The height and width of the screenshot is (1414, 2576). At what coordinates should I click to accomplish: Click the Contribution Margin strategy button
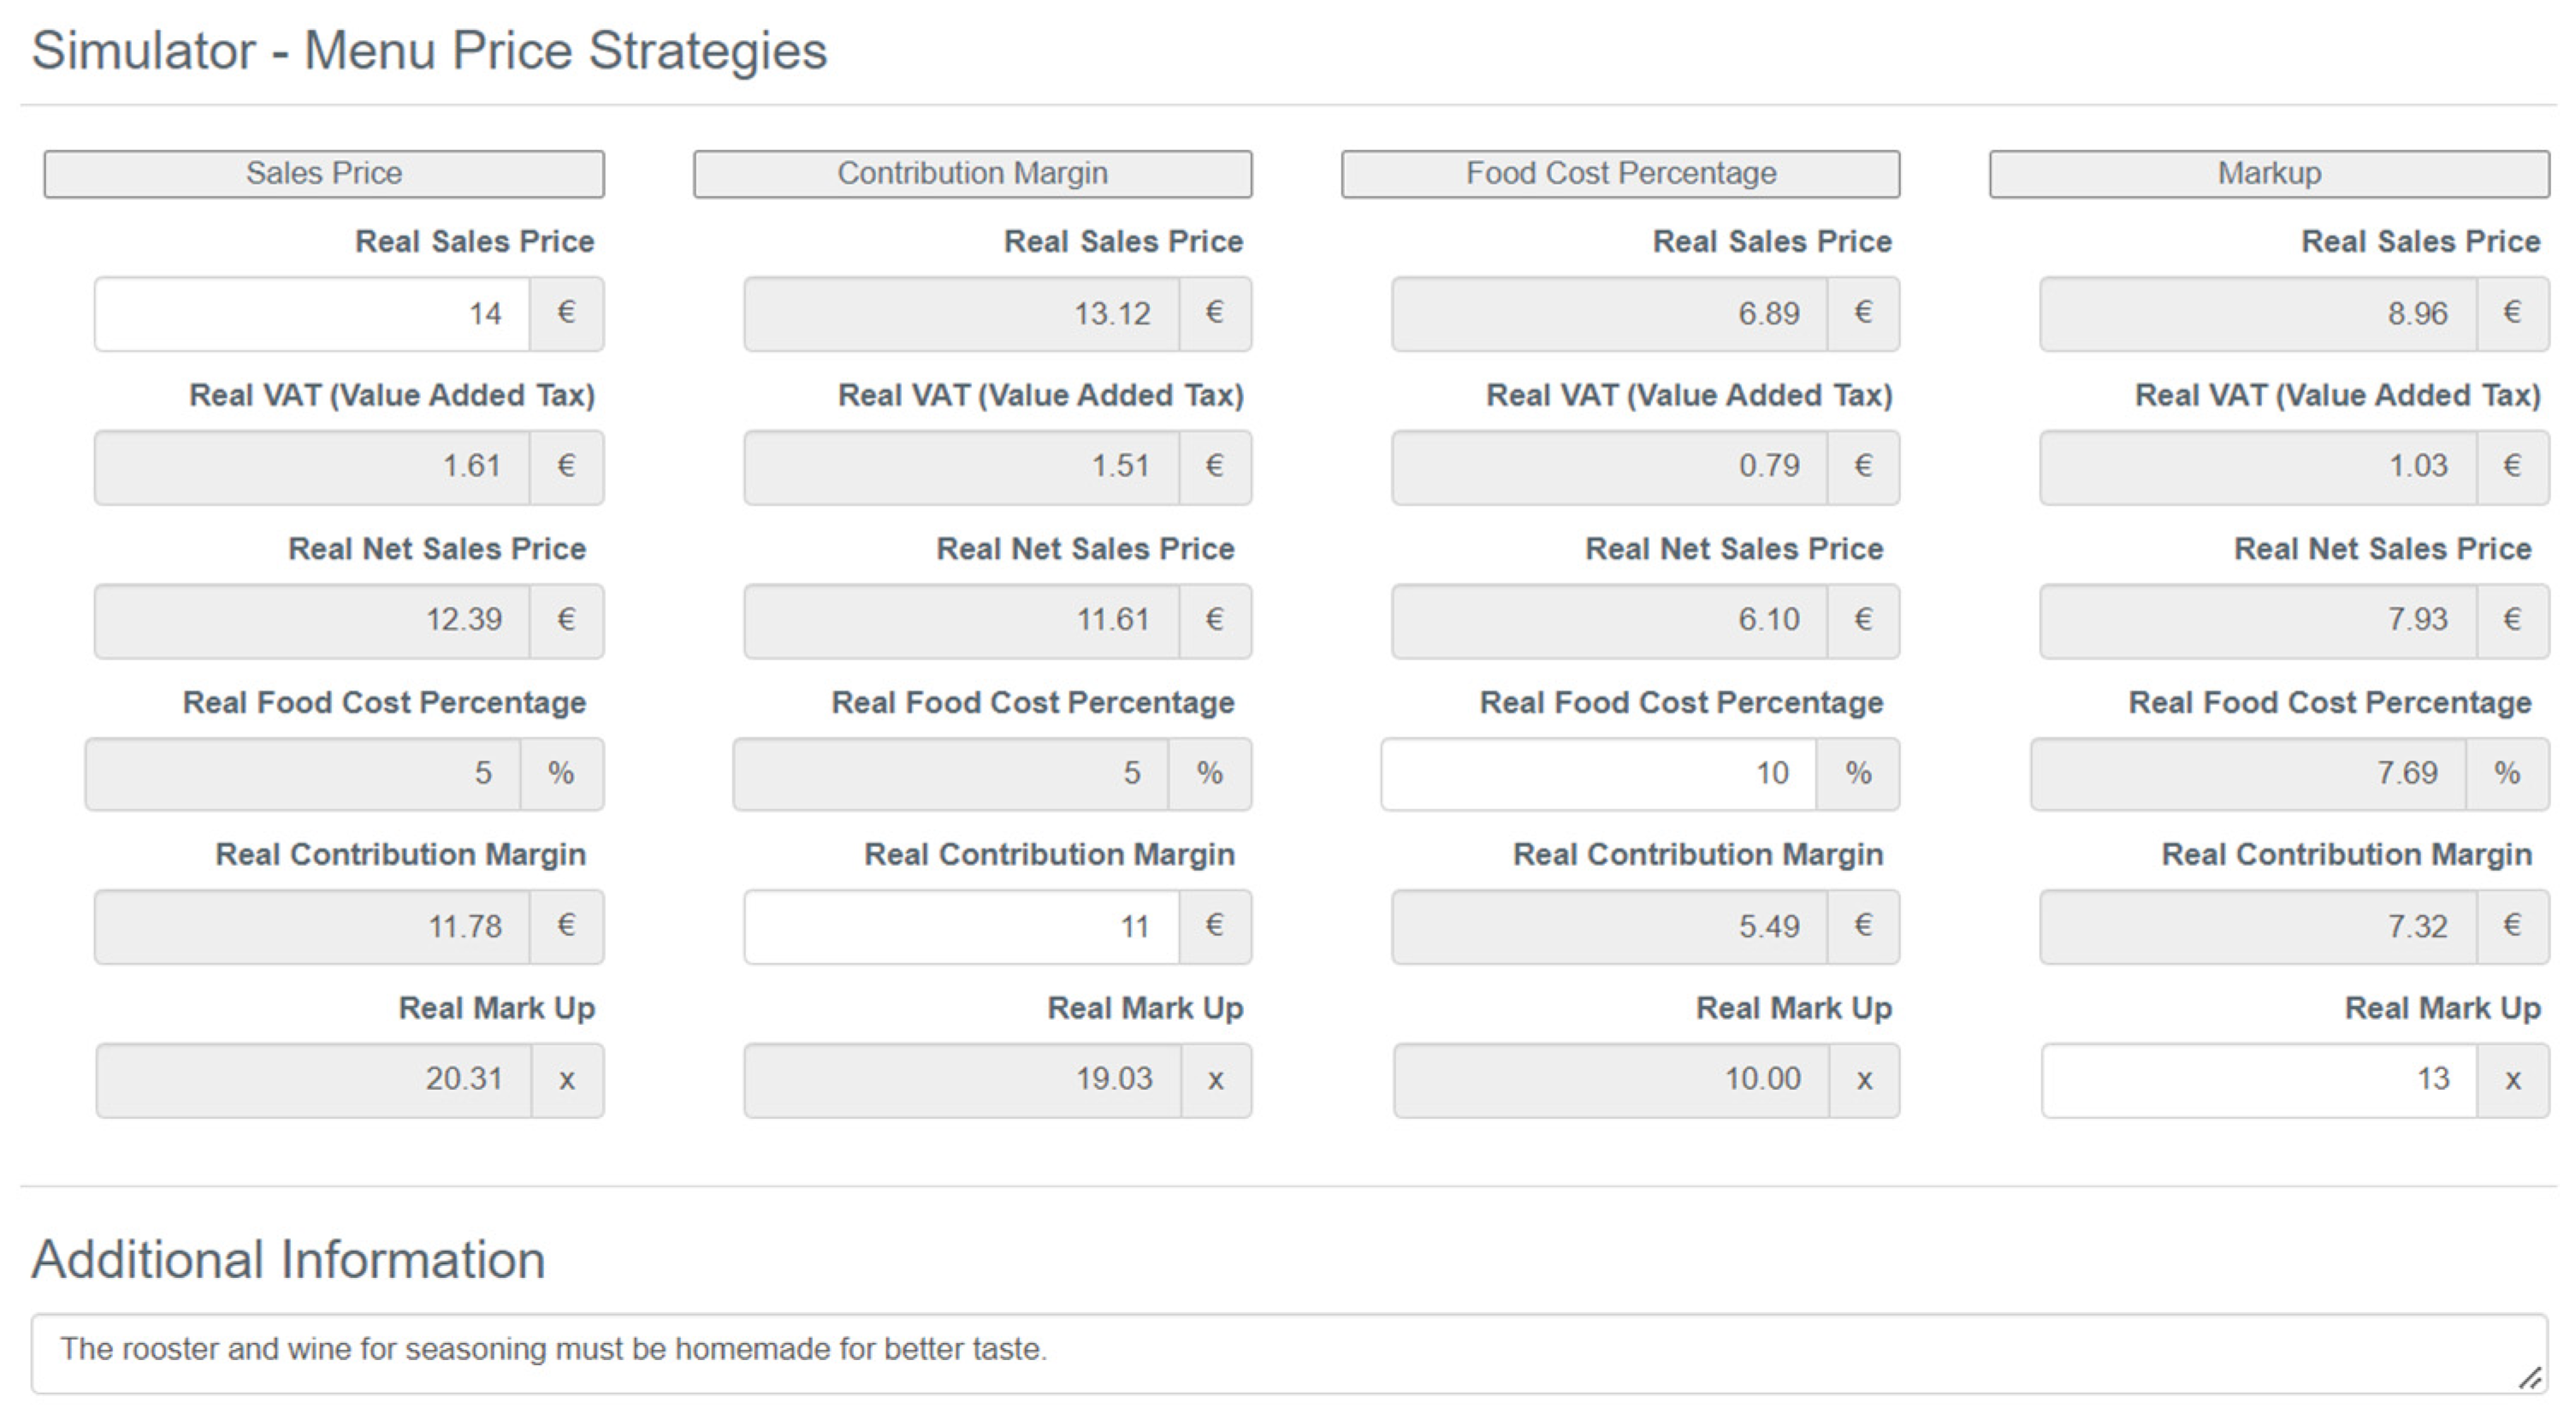click(972, 174)
